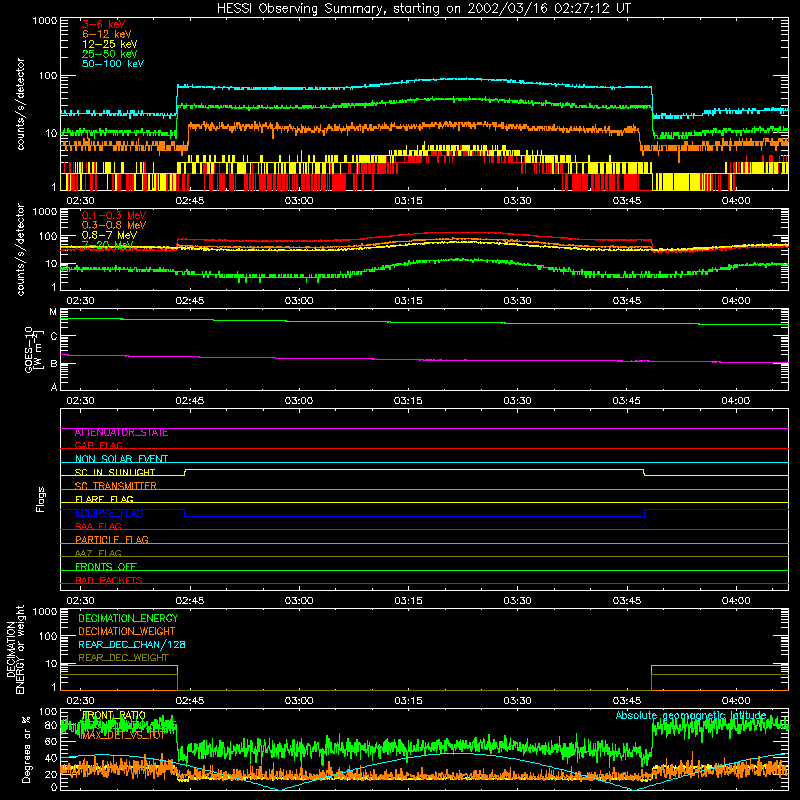Select the vertical Flags axis label
Screen dimensions: 800x800
pos(41,499)
